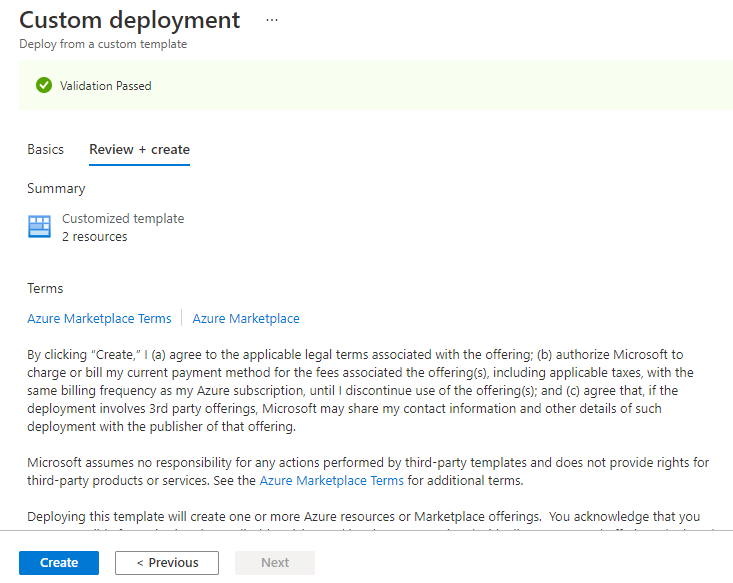Go back with the Previous button
Screen dimensions: 733x583
(166, 563)
